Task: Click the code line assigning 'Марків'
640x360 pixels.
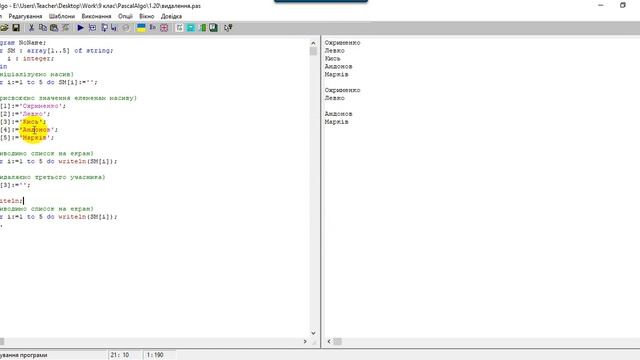Action: click(x=27, y=138)
